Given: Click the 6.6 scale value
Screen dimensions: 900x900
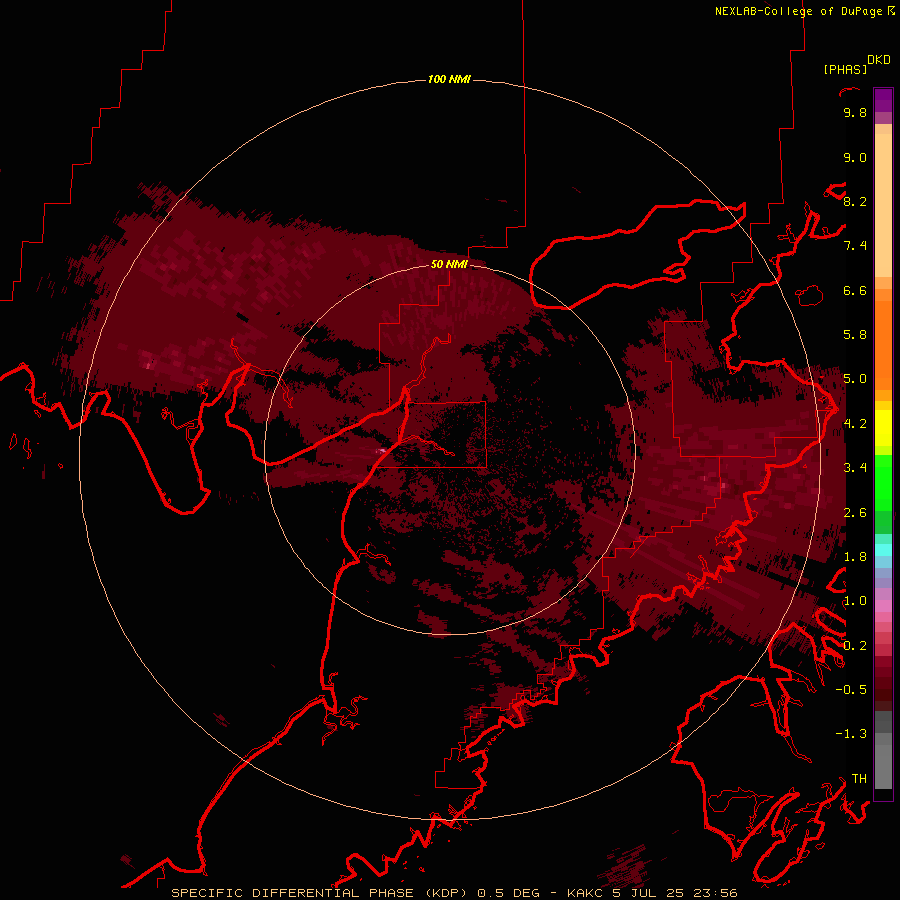Looking at the screenshot, I should click(x=855, y=290).
